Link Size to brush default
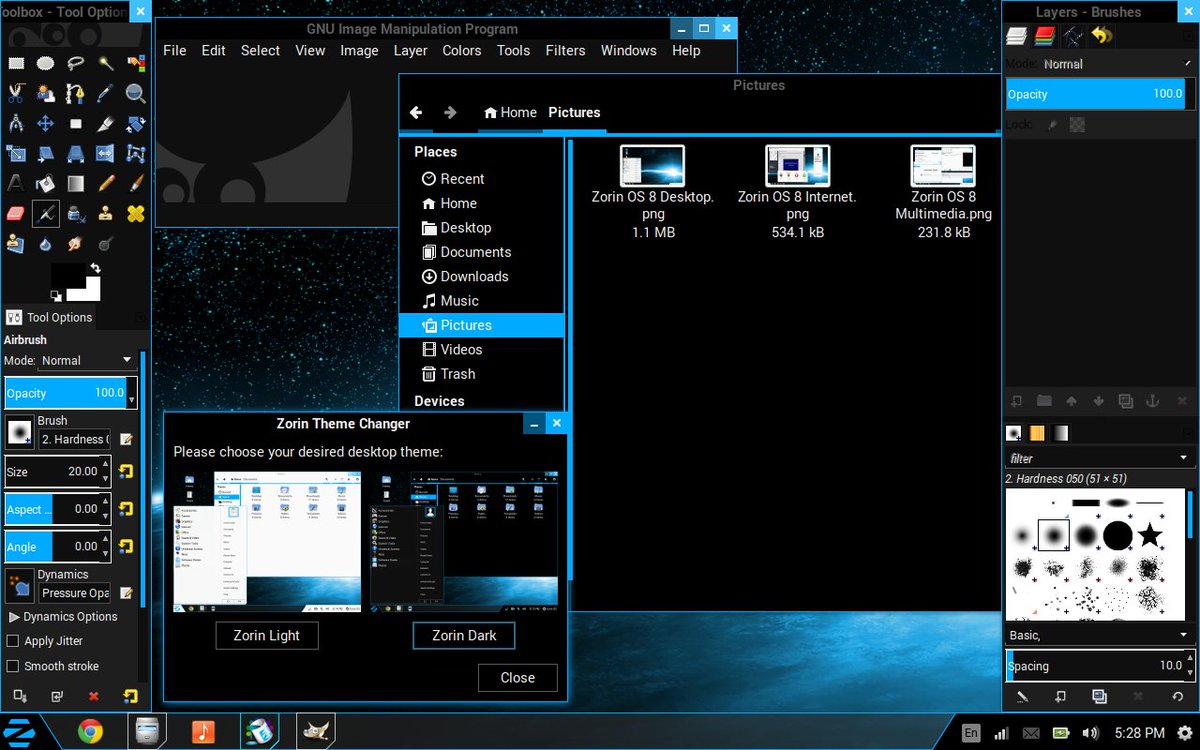The image size is (1200, 750). point(126,471)
